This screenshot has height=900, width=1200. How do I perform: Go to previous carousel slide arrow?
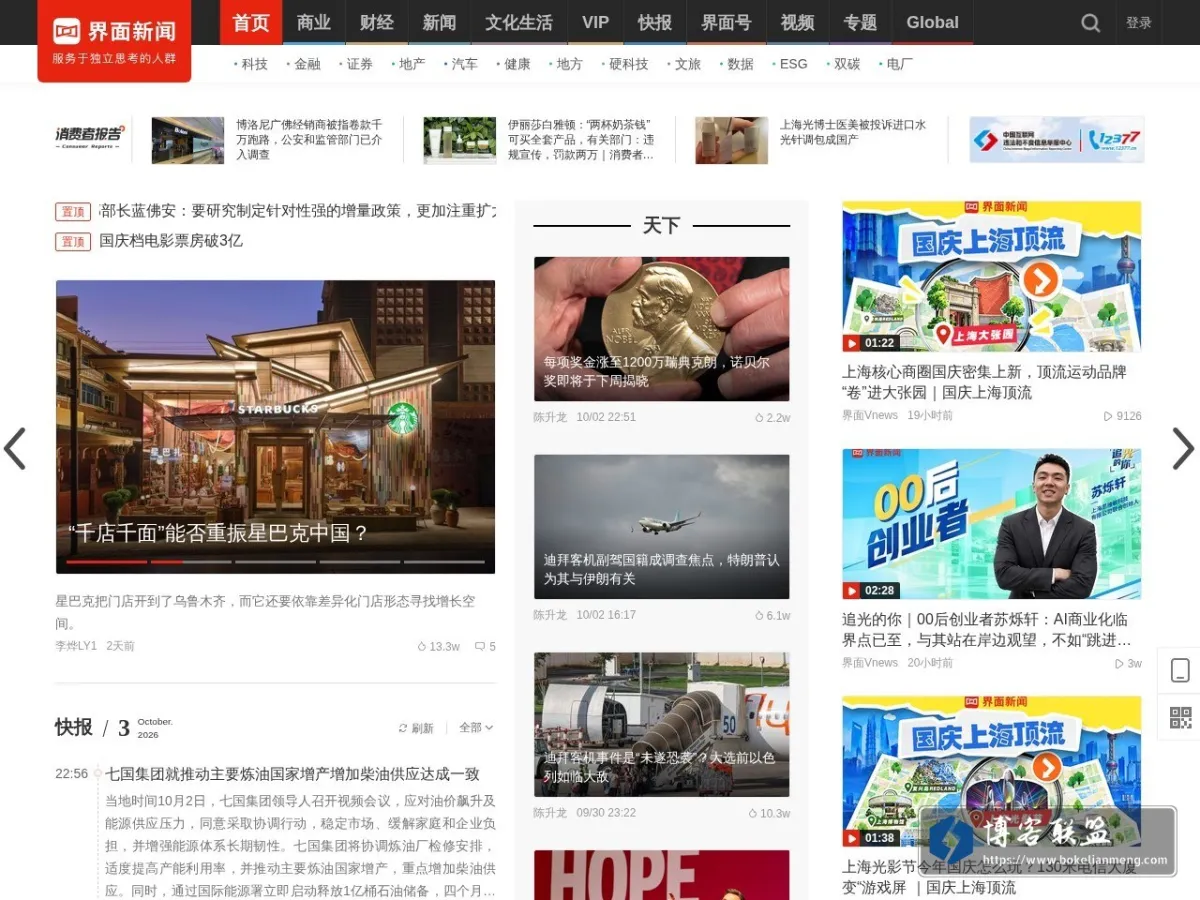[15, 449]
